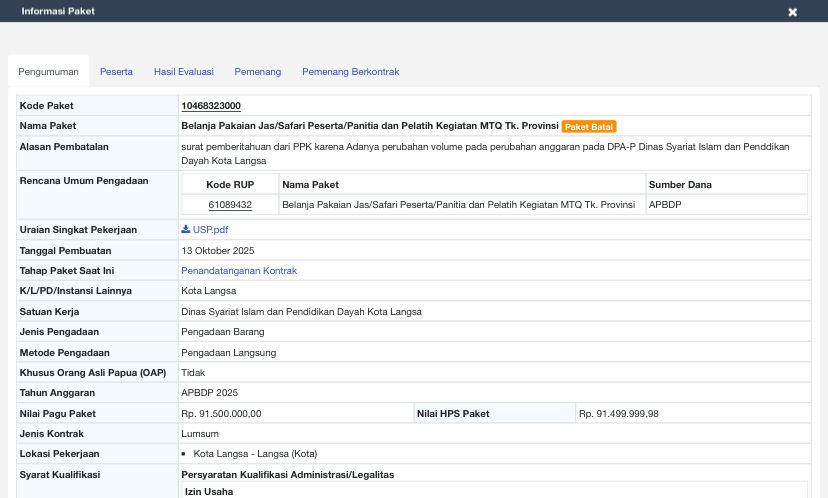This screenshot has width=828, height=498.
Task: Click the orange Paket Batal badge
Action: point(589,127)
